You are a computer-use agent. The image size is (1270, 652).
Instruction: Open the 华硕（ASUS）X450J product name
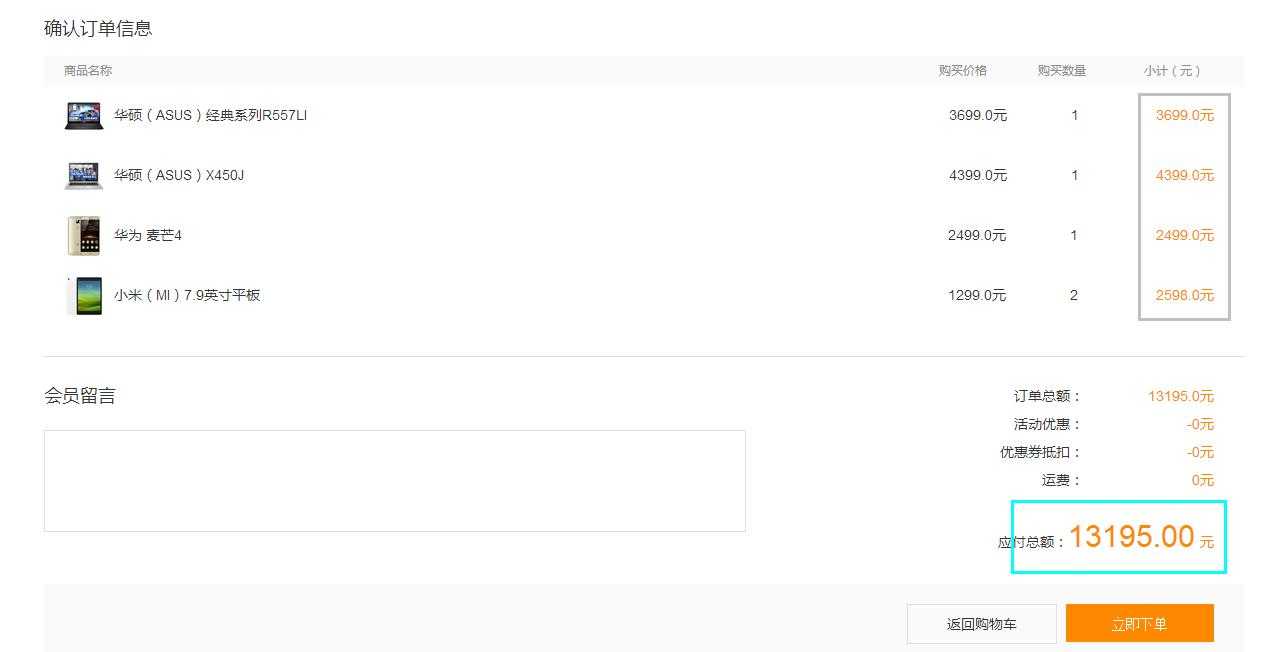(179, 176)
